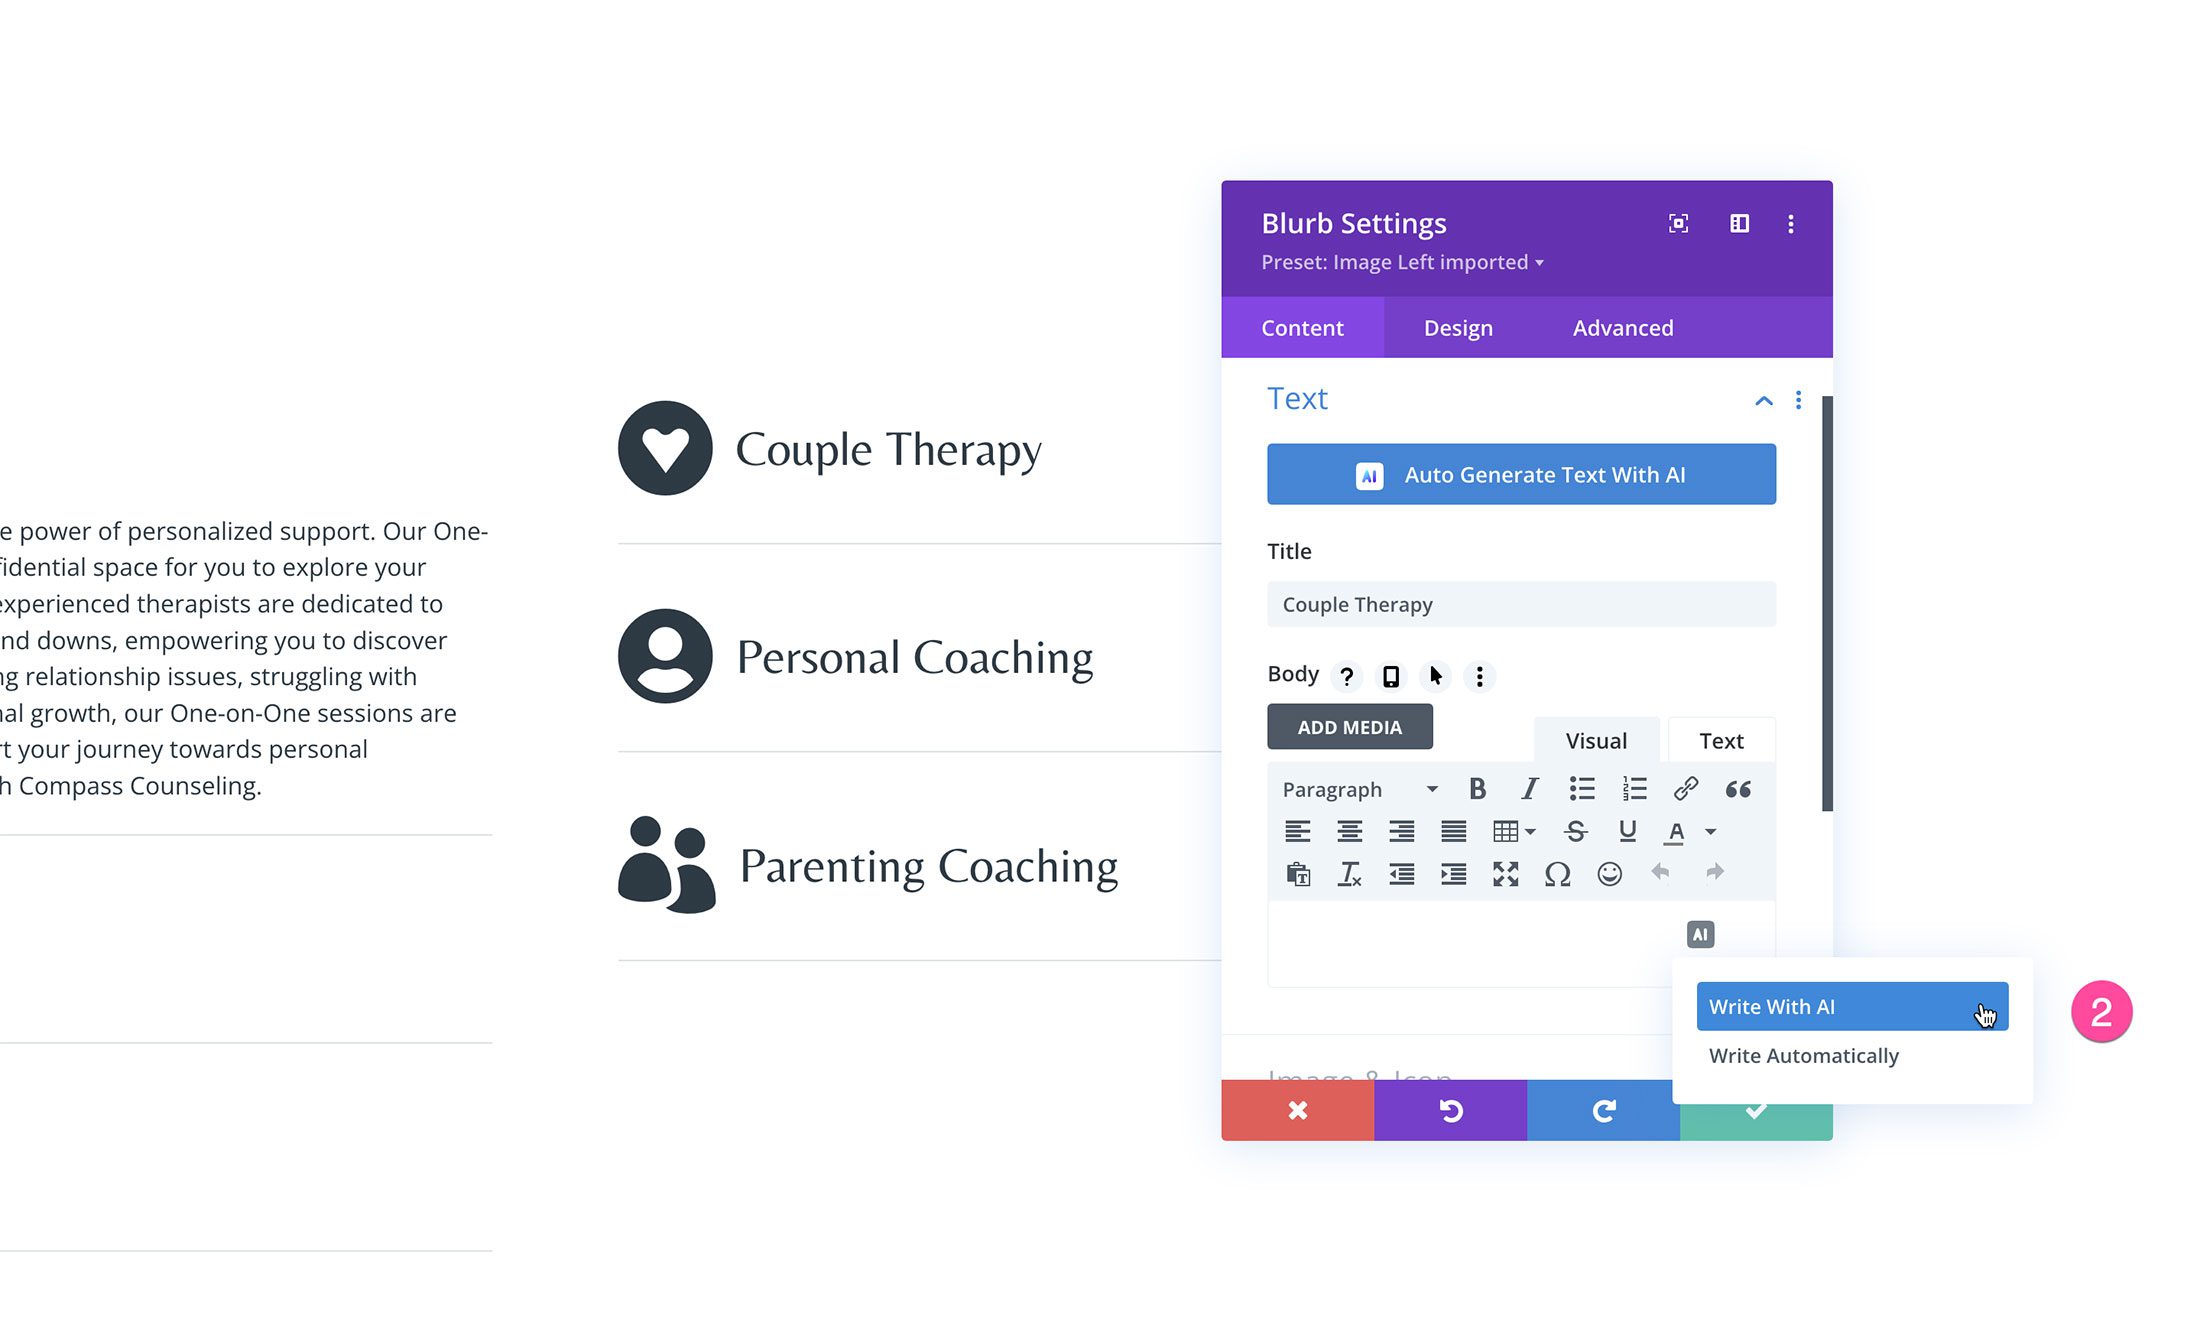The width and height of the screenshot is (2200, 1329).
Task: Click the Numbered list icon
Action: tap(1634, 789)
